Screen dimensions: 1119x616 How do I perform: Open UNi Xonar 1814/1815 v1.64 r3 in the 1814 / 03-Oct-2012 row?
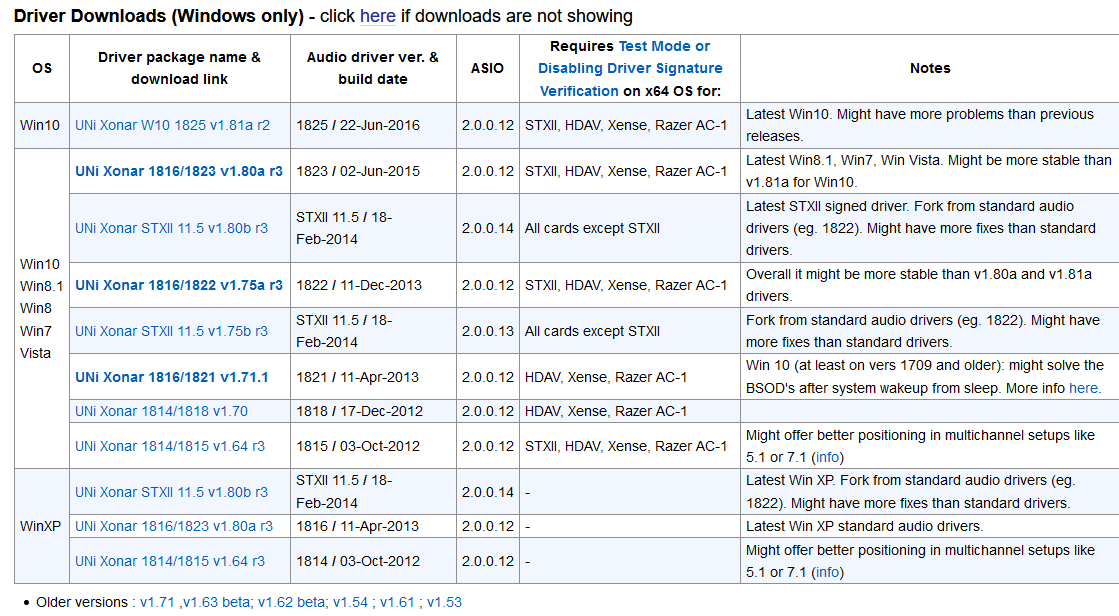(x=170, y=561)
